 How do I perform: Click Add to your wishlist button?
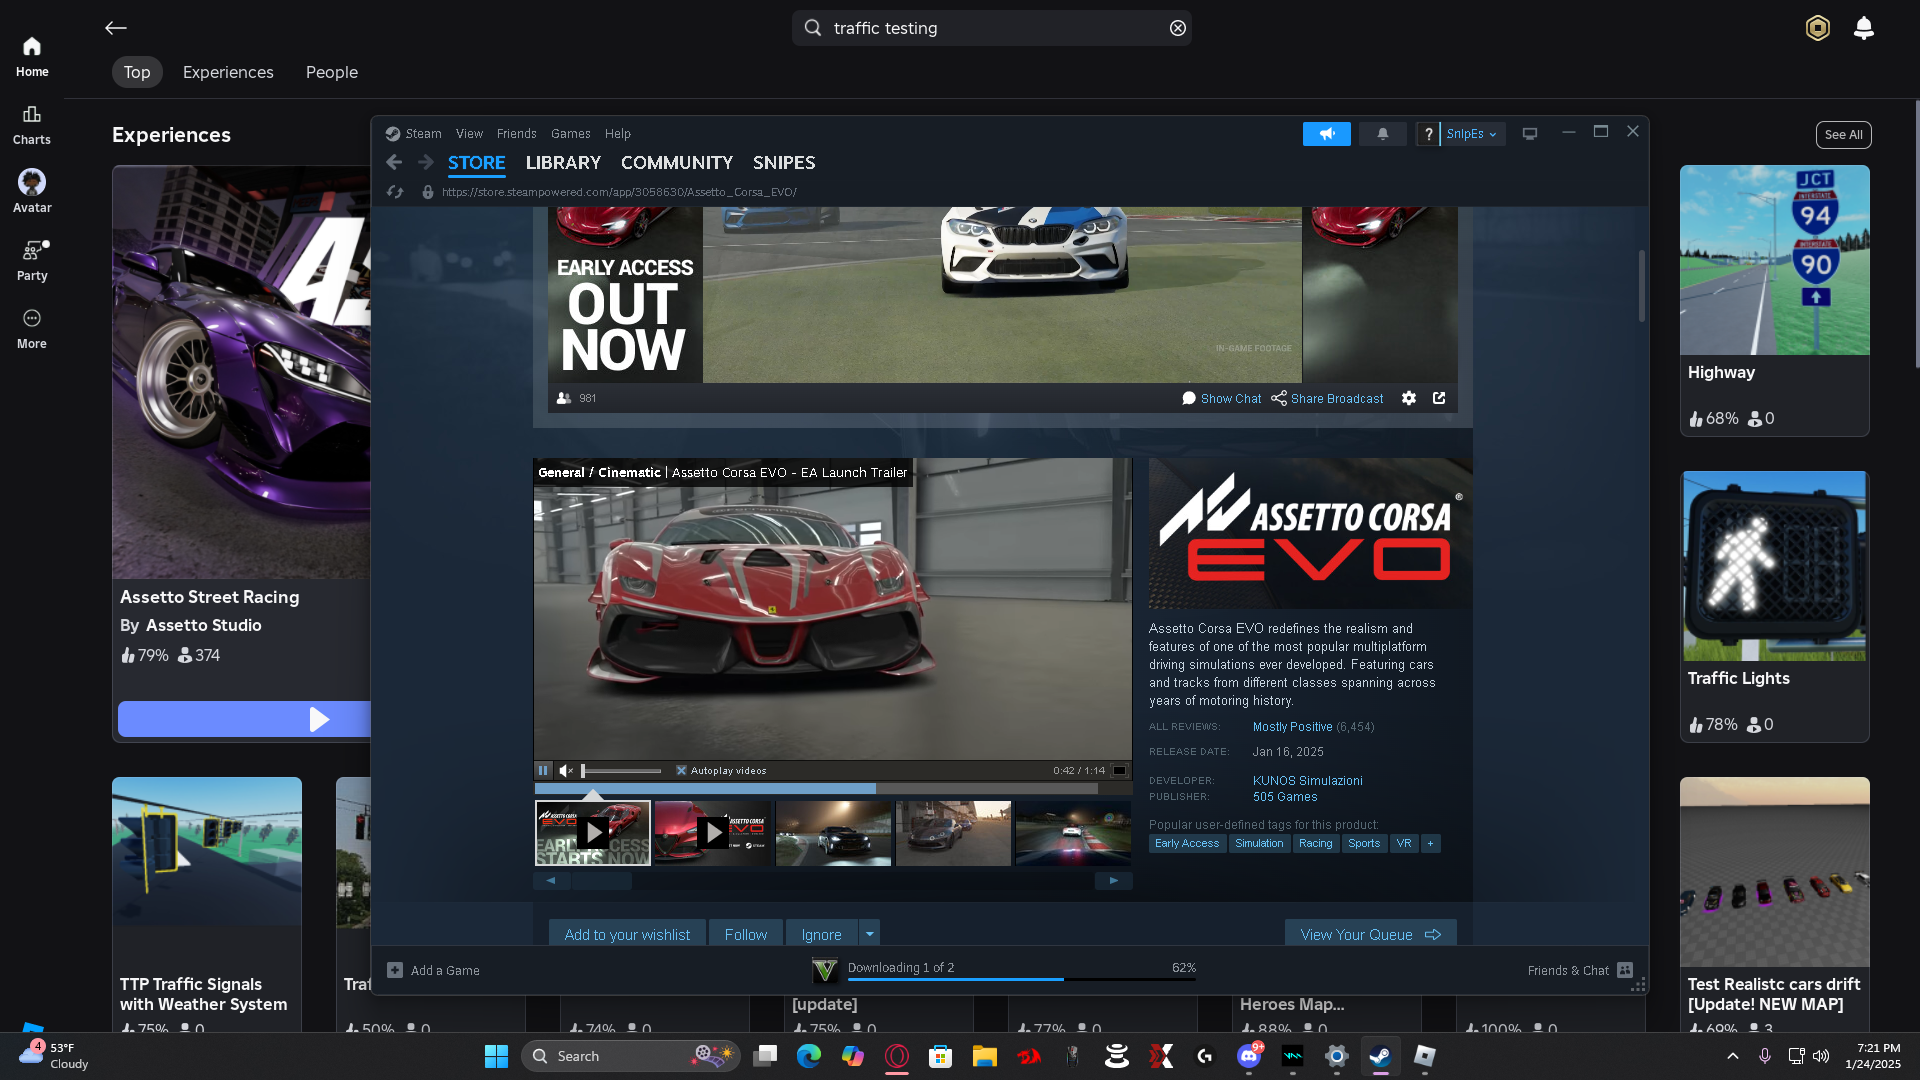pos(627,934)
